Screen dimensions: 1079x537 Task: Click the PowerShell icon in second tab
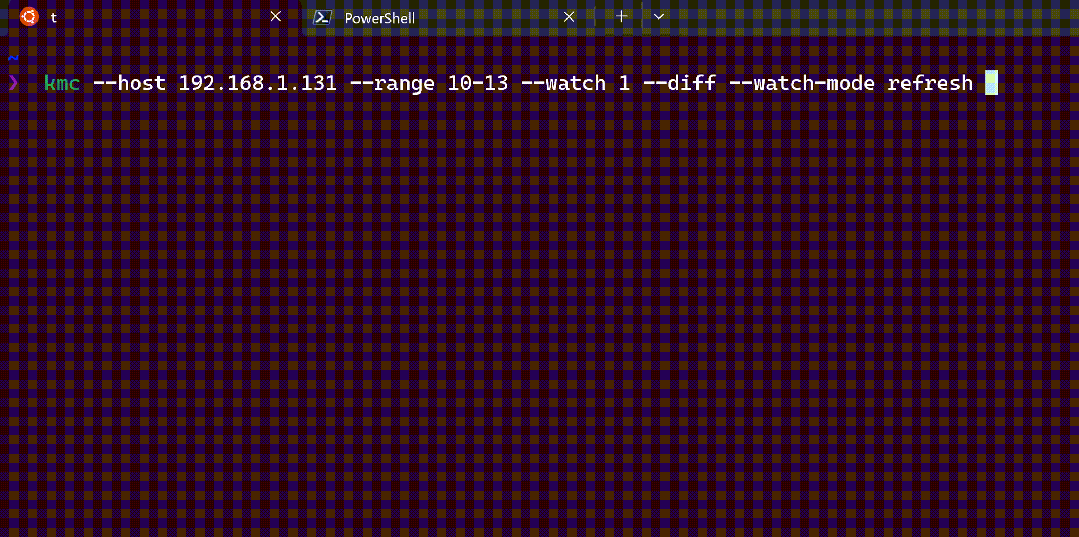click(322, 17)
